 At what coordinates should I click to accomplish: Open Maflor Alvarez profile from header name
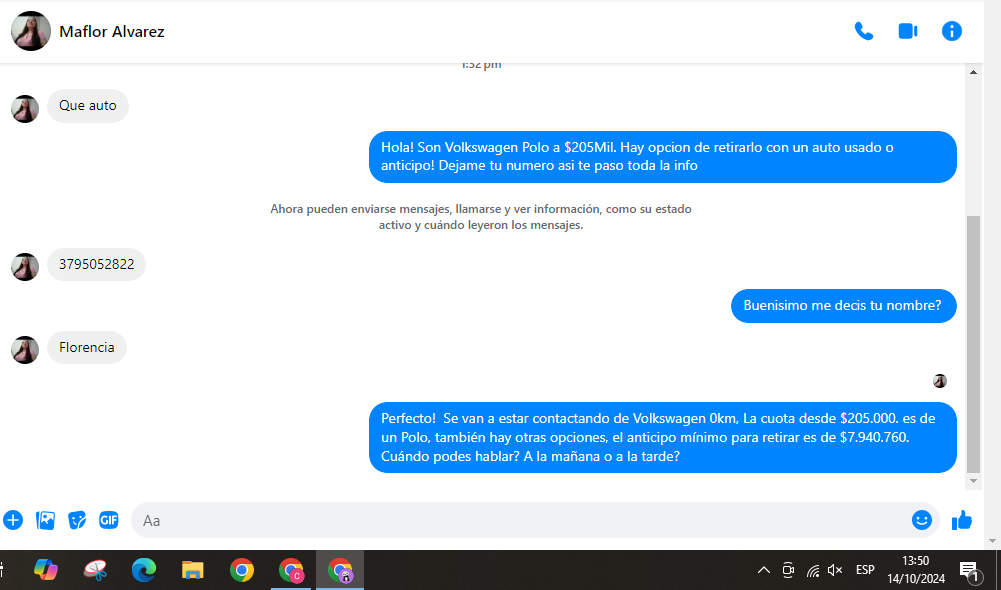point(112,31)
